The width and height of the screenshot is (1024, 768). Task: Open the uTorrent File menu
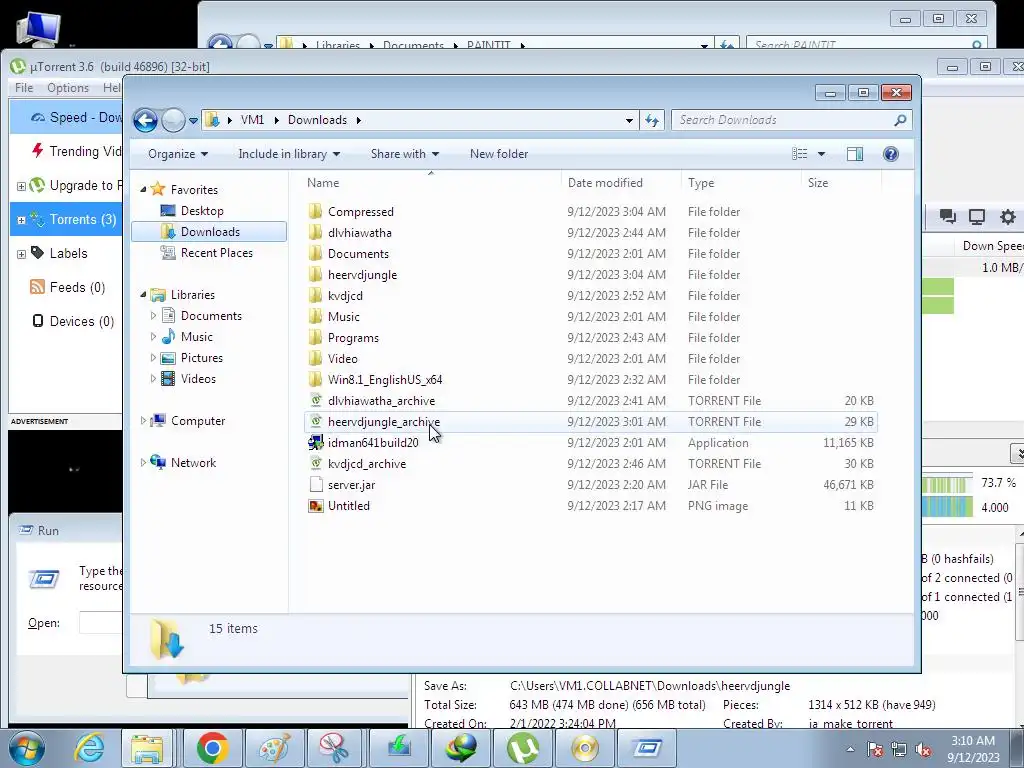coord(24,88)
